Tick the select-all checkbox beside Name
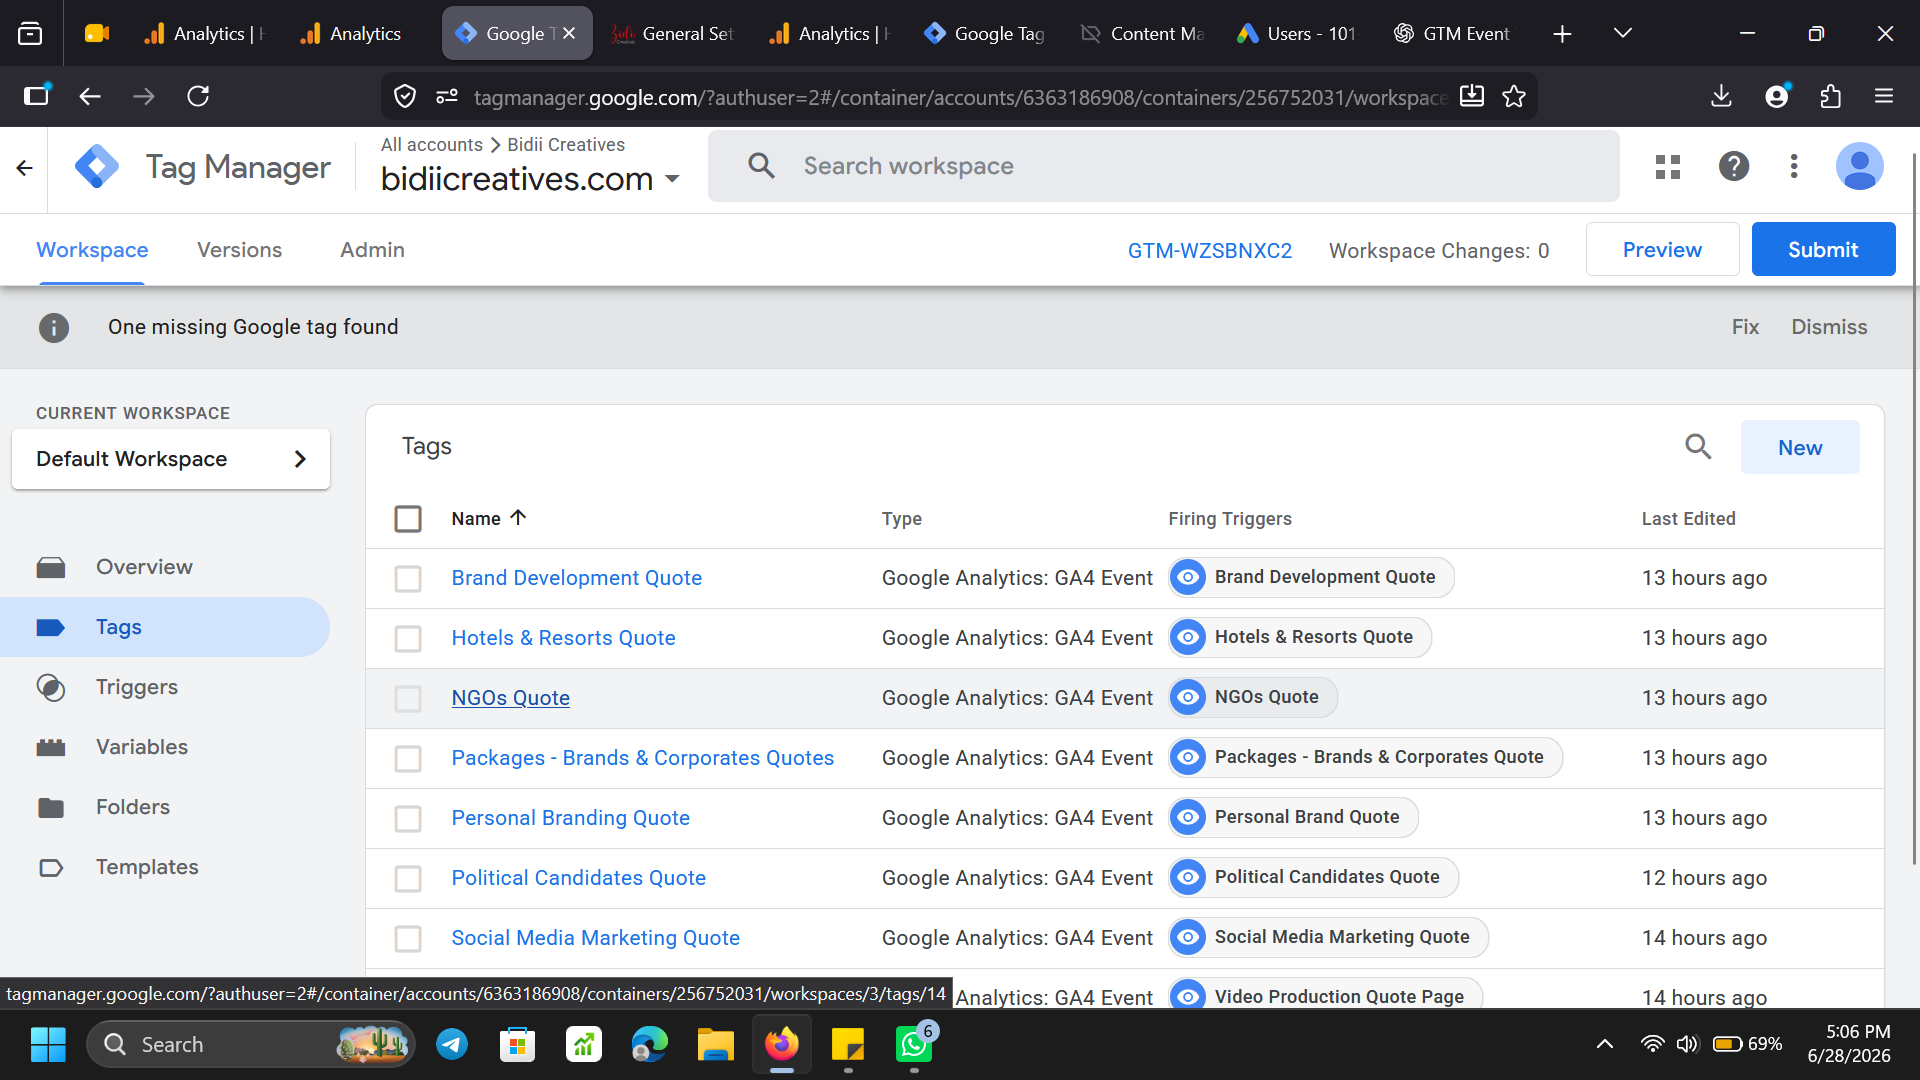 [x=408, y=519]
